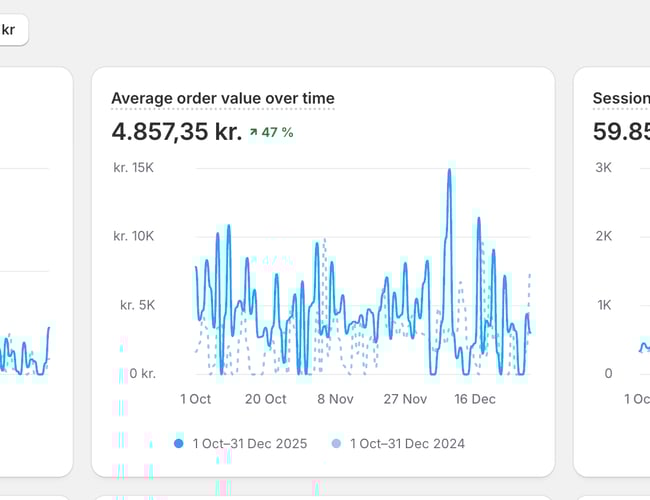
Task: Click the kr. 5K y-axis label
Action: (138, 305)
